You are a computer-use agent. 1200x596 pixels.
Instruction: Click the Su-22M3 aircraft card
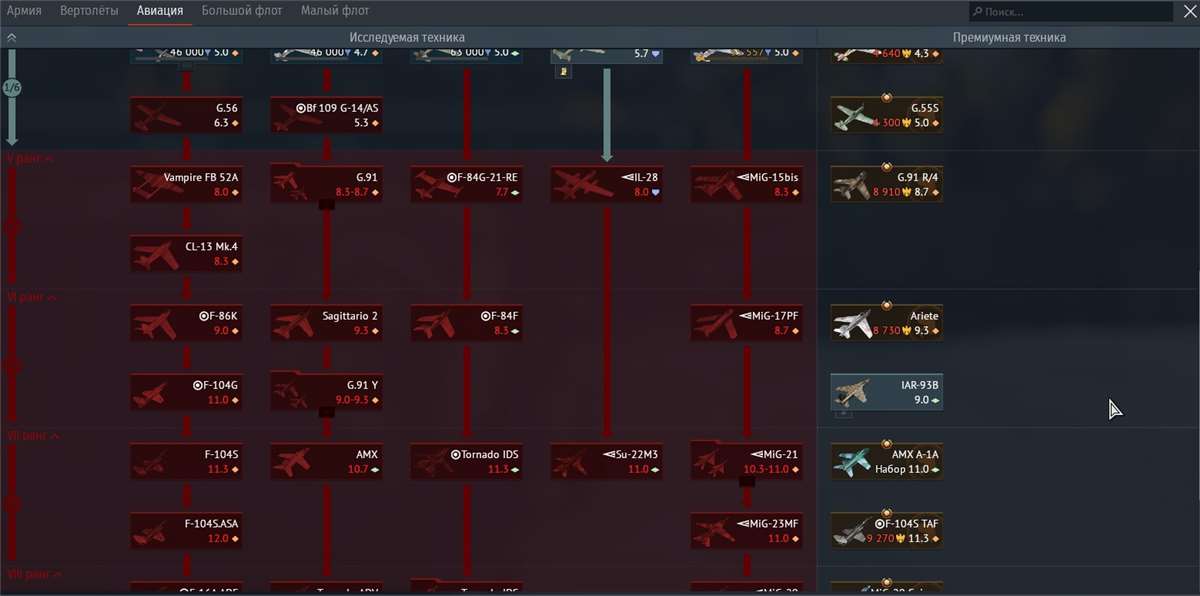[x=606, y=461]
